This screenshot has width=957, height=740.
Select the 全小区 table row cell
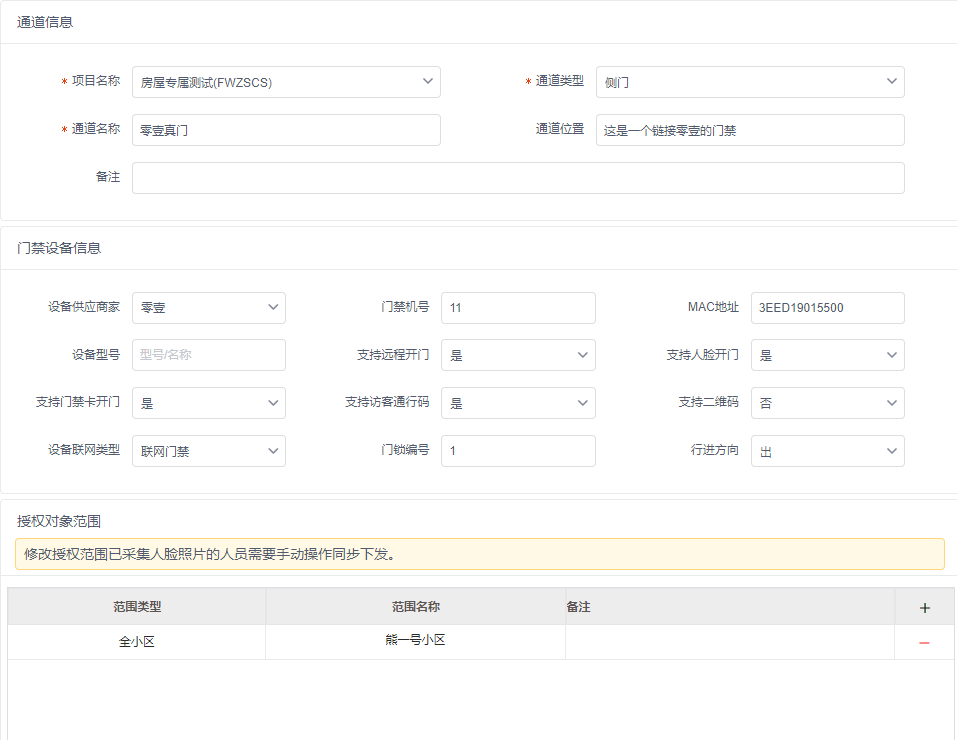coord(136,642)
